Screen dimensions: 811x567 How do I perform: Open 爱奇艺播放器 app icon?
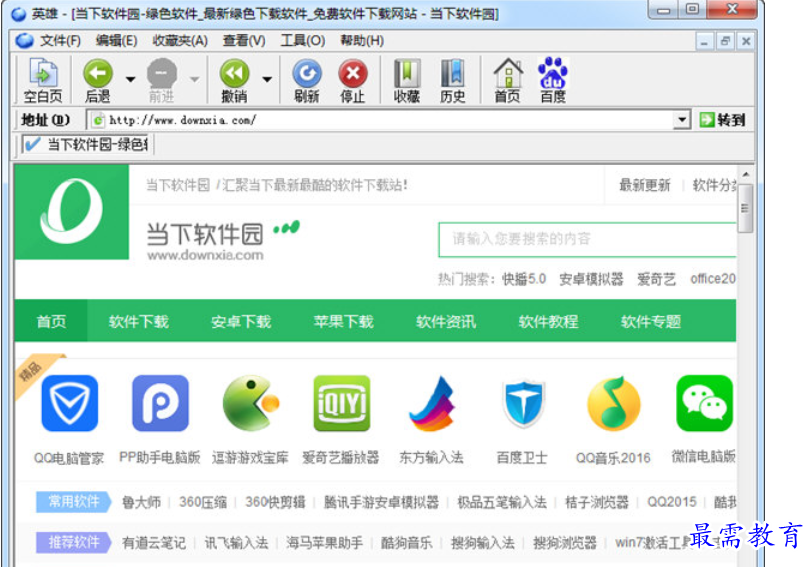coord(342,403)
